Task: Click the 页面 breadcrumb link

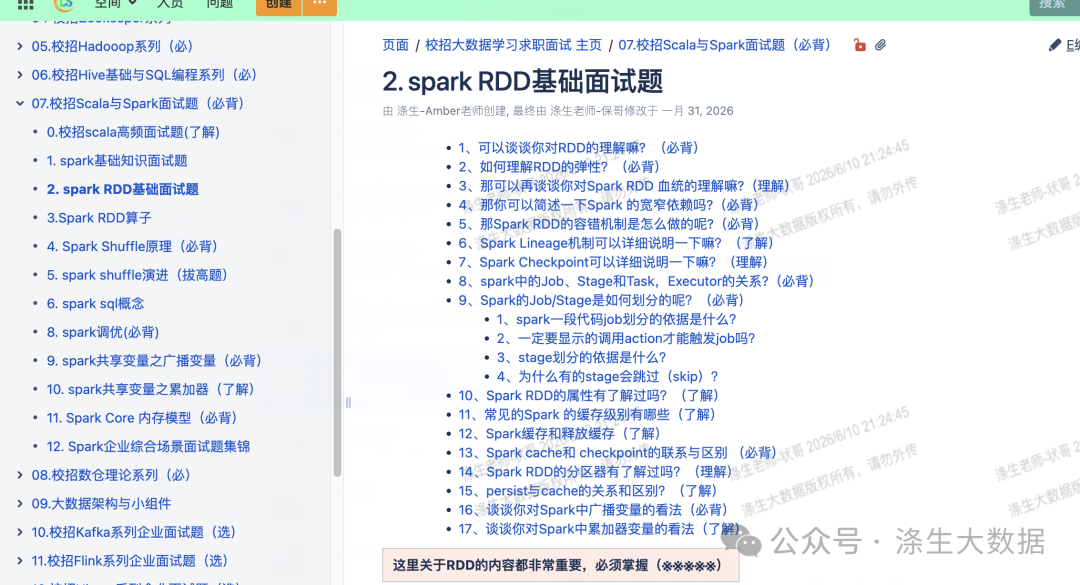Action: pos(395,45)
